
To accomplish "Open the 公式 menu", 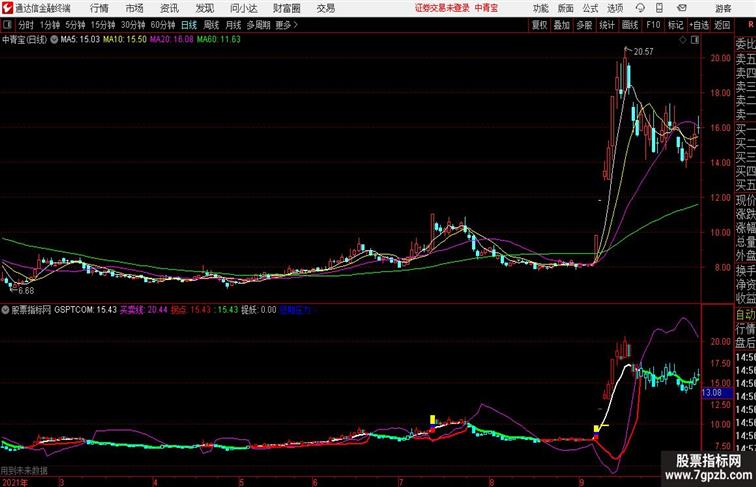I will pyautogui.click(x=590, y=8).
